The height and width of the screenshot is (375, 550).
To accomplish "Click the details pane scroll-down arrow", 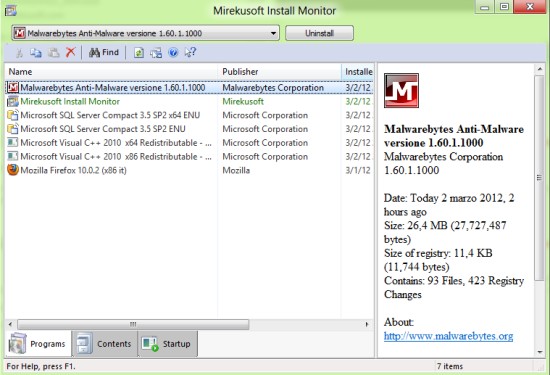I will click(x=540, y=351).
